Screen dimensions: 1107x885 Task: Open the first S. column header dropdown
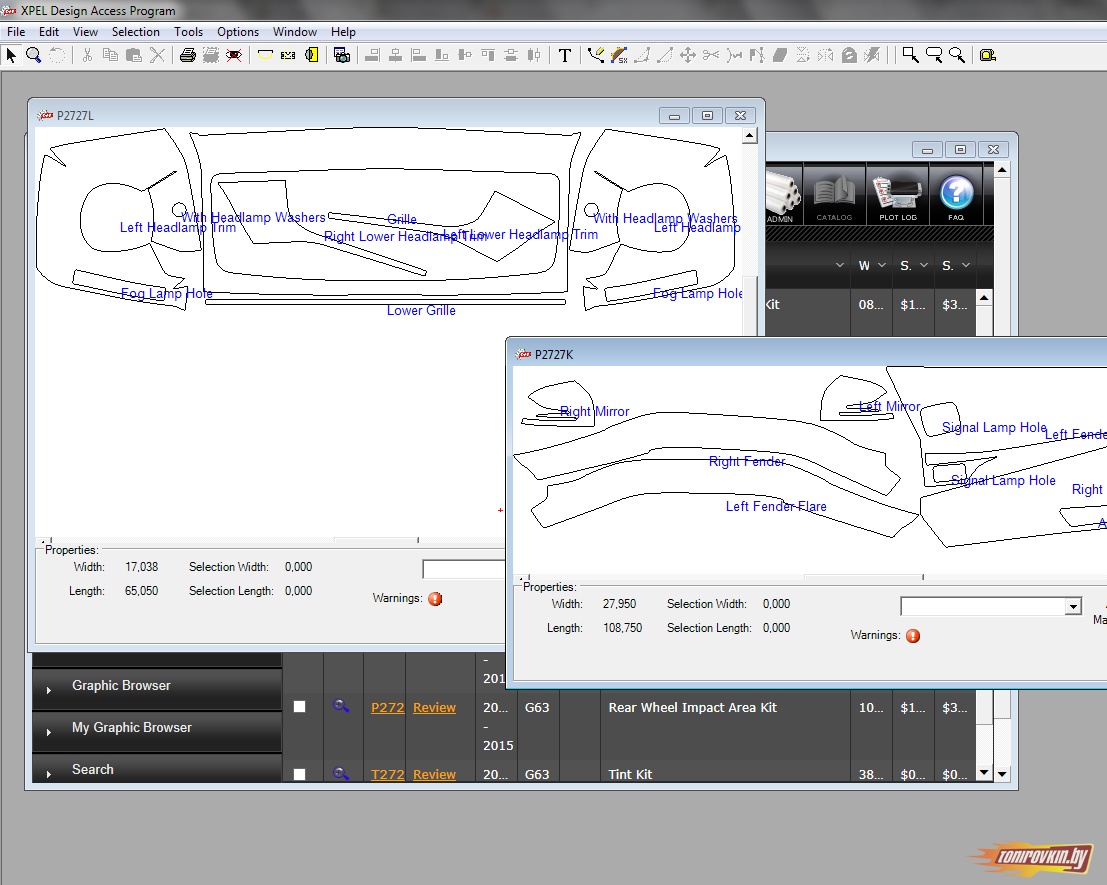pyautogui.click(x=923, y=265)
